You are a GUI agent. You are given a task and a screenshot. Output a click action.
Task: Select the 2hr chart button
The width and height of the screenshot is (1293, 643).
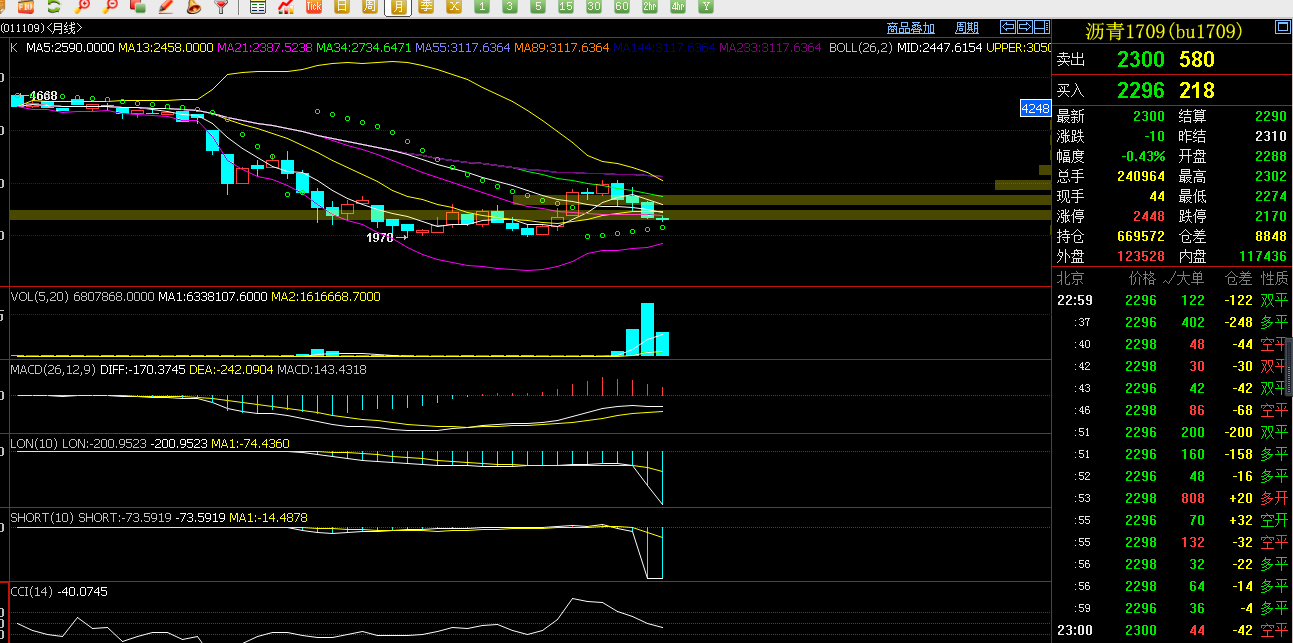[x=650, y=6]
